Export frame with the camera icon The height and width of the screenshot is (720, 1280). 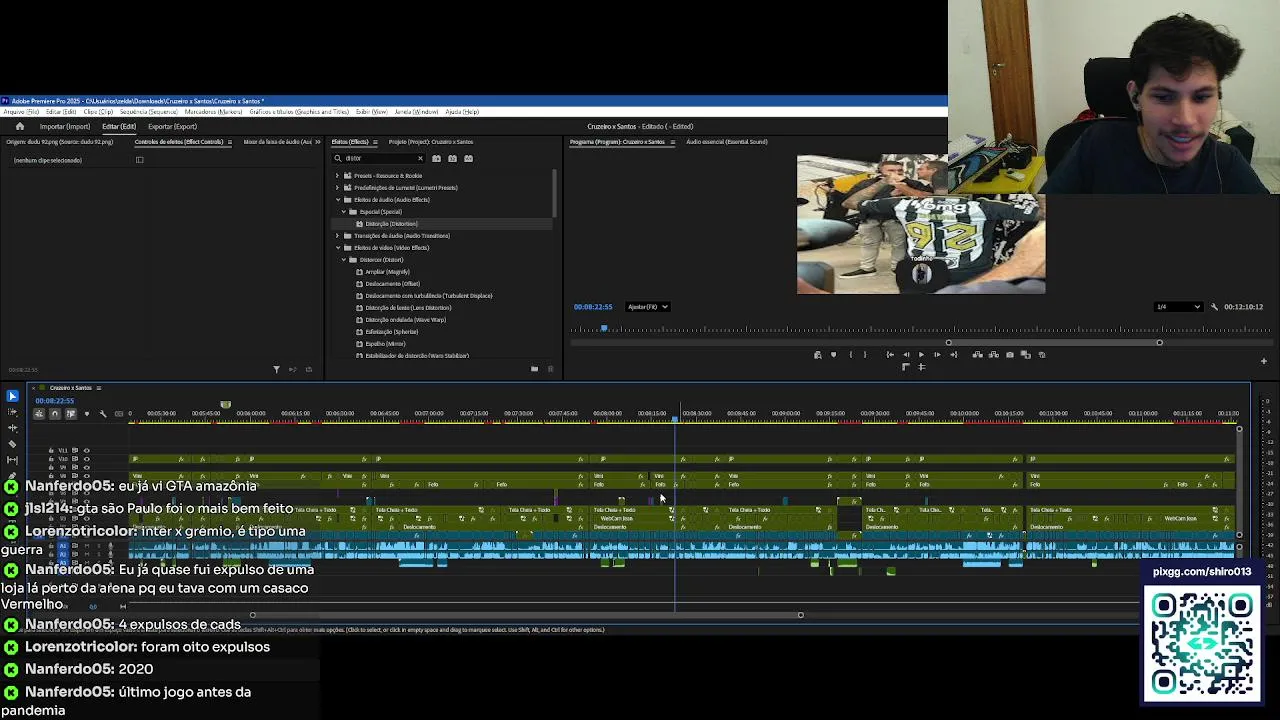[x=1010, y=355]
